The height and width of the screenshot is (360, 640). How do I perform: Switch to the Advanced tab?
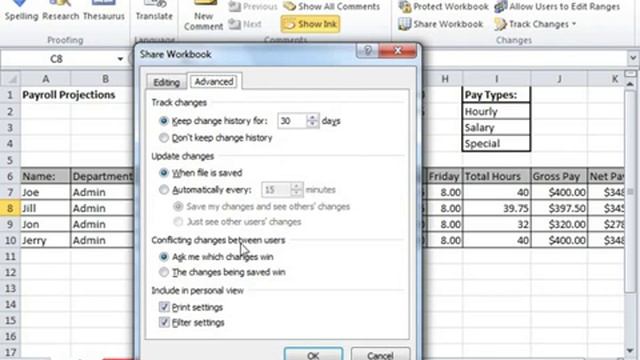[x=214, y=81]
